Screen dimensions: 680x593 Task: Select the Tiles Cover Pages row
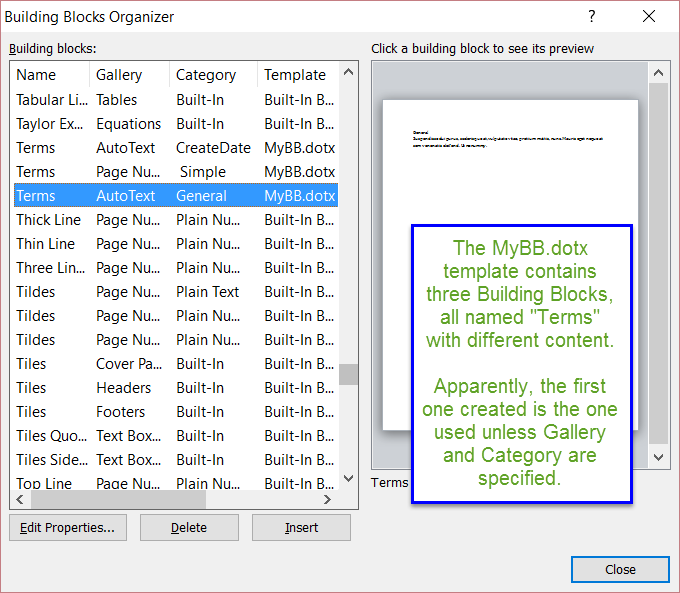point(176,364)
